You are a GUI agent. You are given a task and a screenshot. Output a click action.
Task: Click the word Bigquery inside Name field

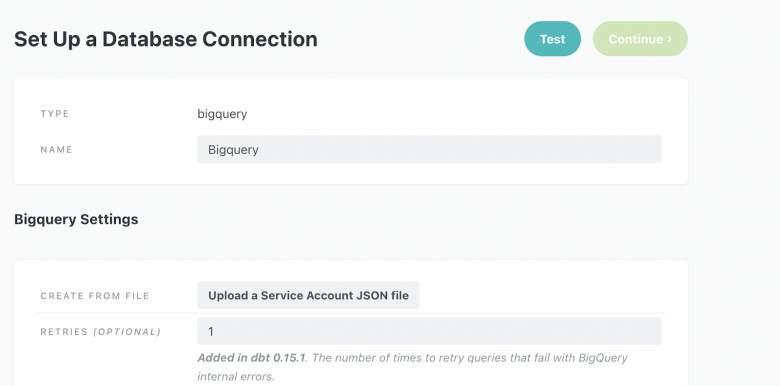[x=233, y=150]
